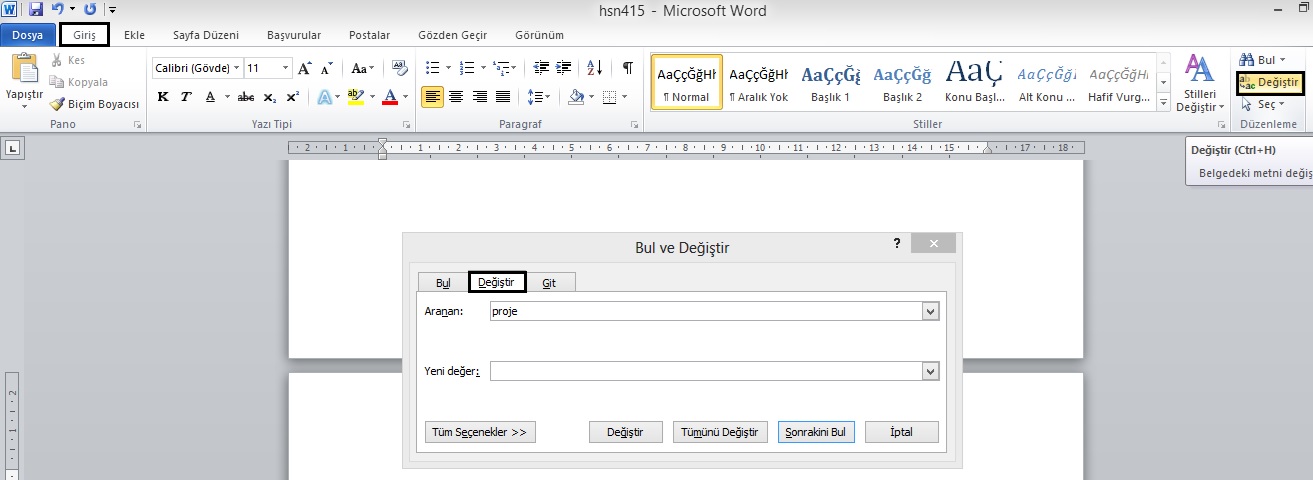Click the Save icon in quick access toolbar

(x=36, y=10)
